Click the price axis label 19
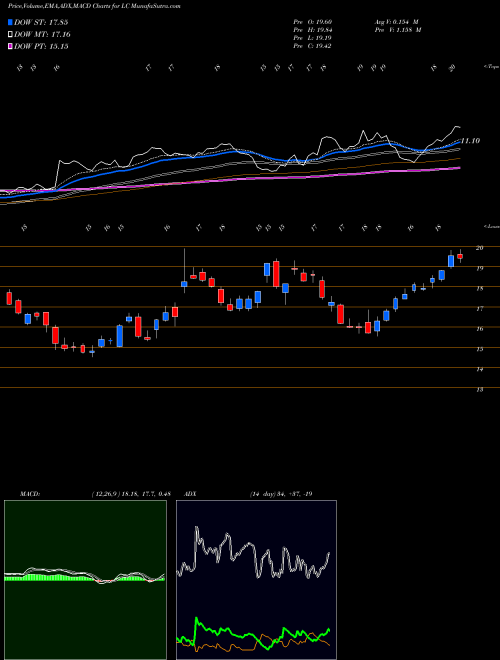 click(479, 268)
